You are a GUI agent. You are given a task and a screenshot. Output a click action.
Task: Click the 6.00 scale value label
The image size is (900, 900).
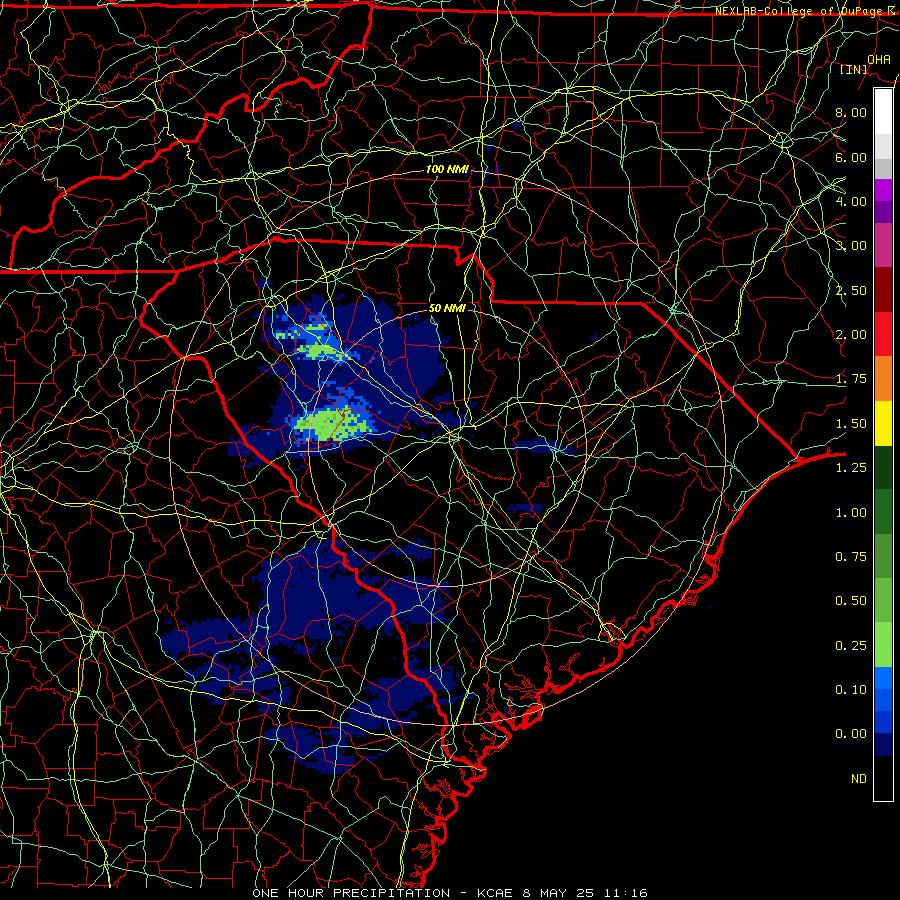point(851,157)
